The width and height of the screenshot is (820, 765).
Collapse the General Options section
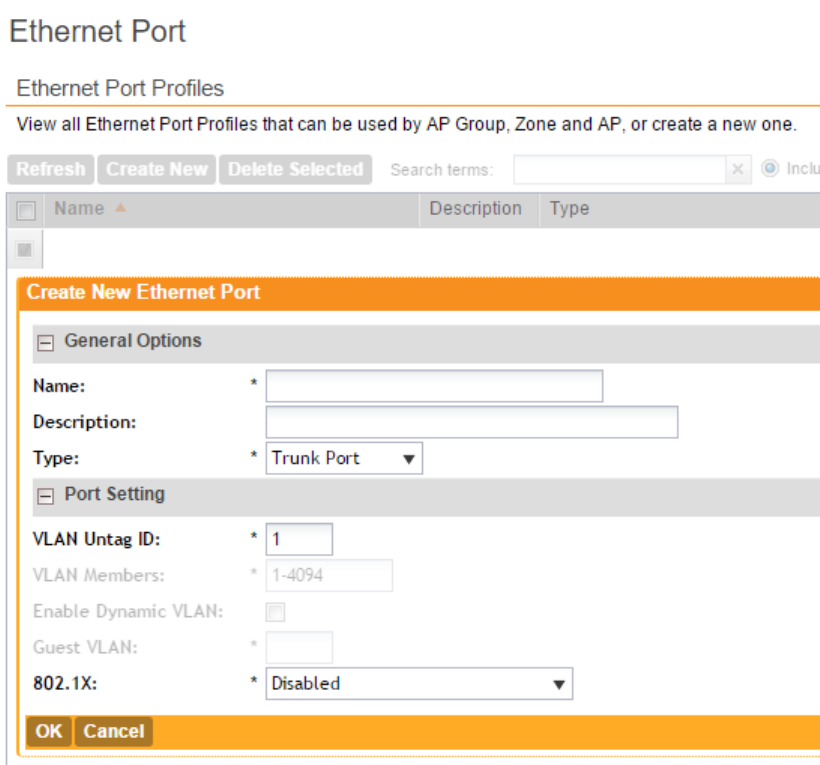(x=44, y=342)
